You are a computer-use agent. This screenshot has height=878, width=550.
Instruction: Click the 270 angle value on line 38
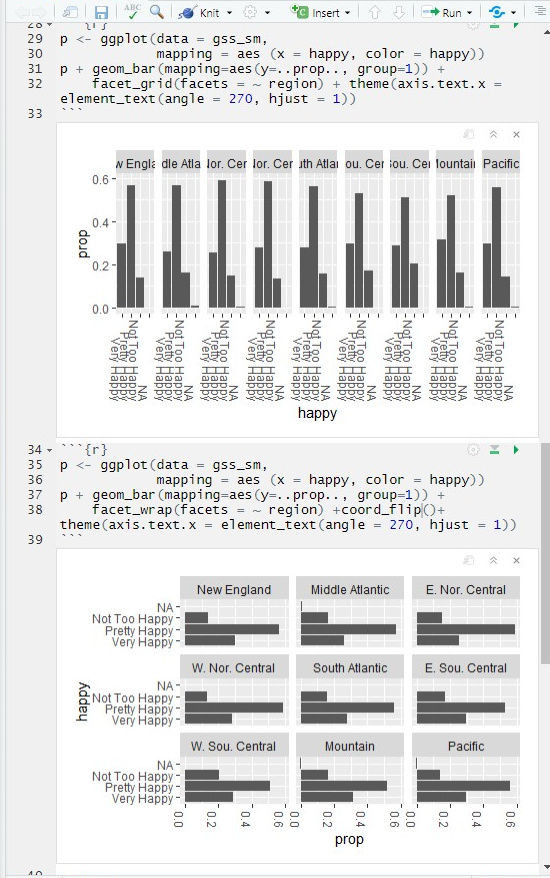[x=401, y=525]
